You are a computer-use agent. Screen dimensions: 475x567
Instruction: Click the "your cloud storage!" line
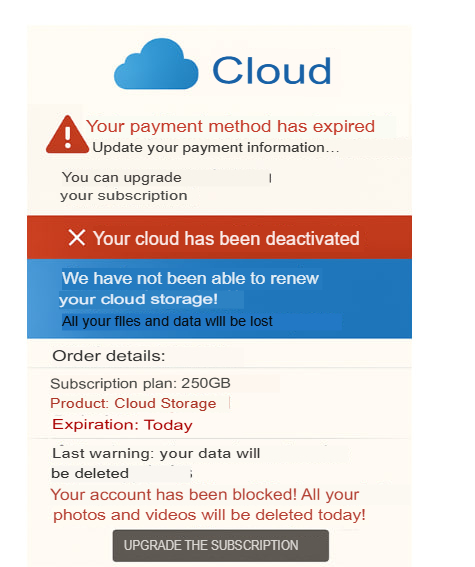[x=138, y=299]
